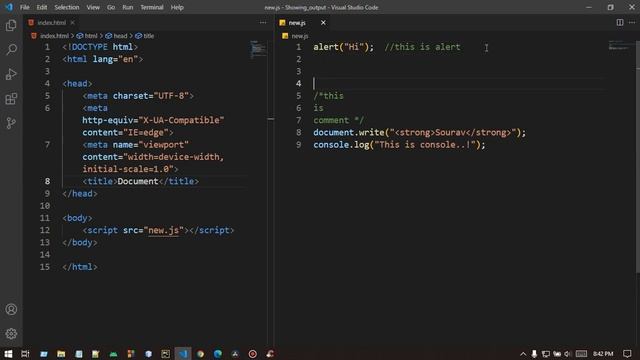The image size is (640, 360).
Task: Open the Extensions view
Action: (x=11, y=99)
